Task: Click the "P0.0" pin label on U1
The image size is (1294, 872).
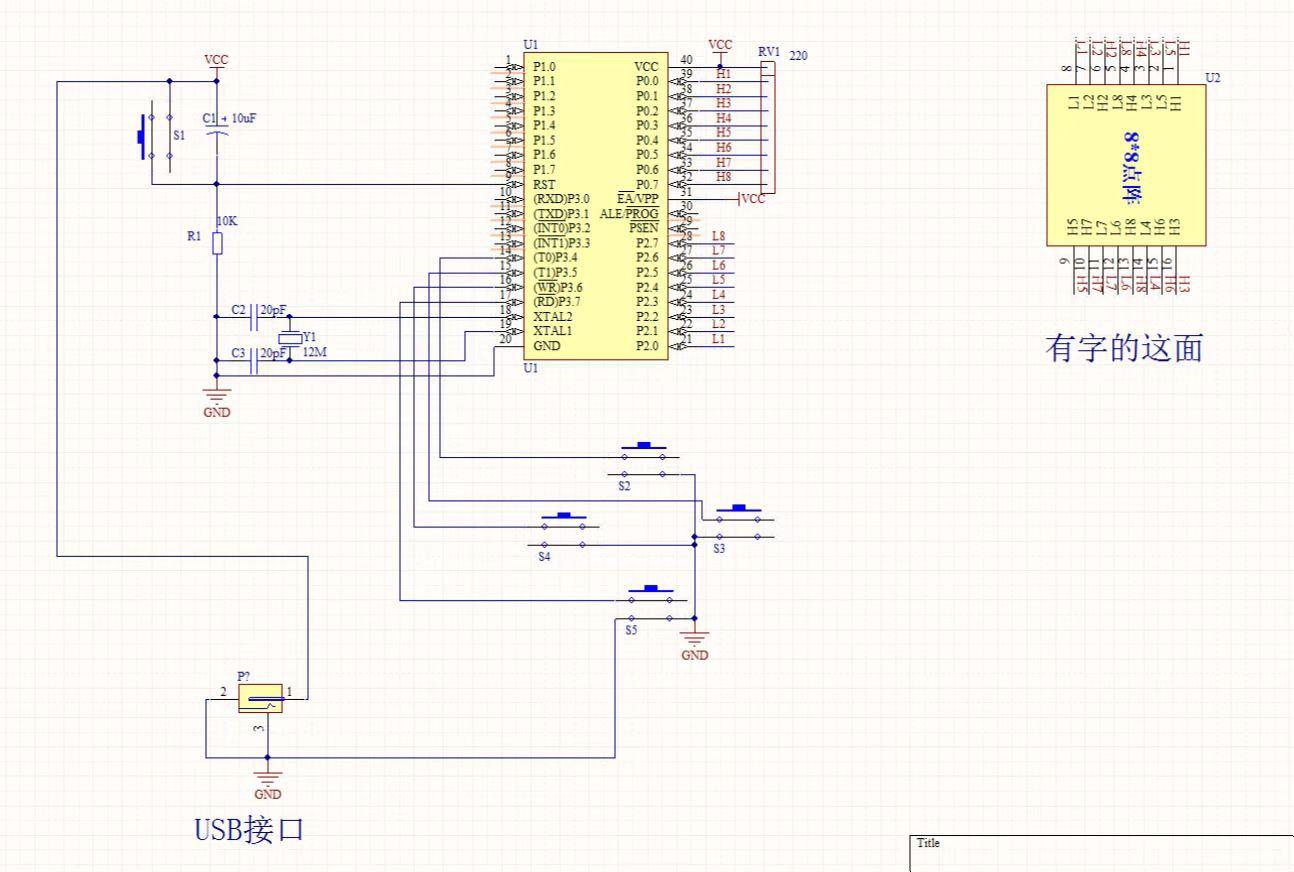Action: [x=647, y=81]
